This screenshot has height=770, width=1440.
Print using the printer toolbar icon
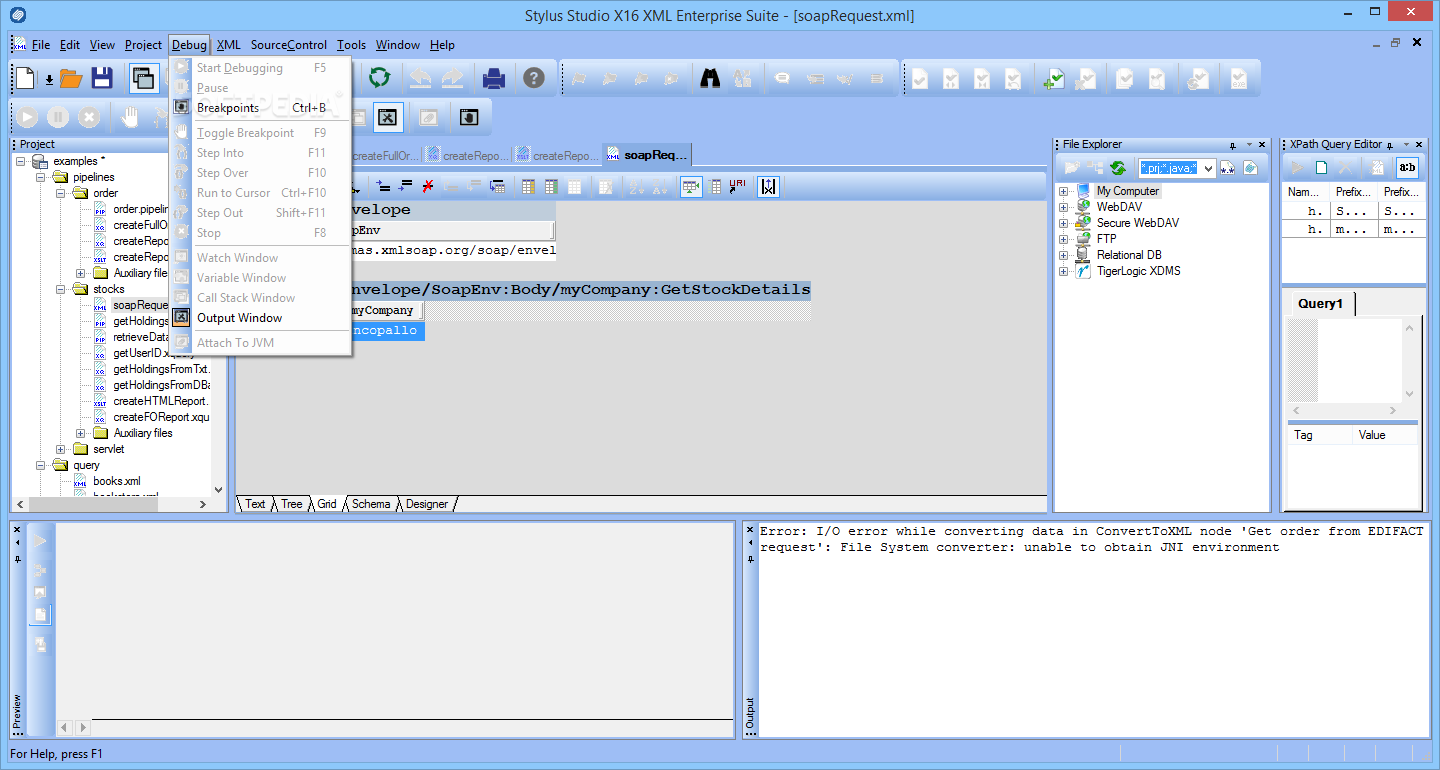[494, 77]
